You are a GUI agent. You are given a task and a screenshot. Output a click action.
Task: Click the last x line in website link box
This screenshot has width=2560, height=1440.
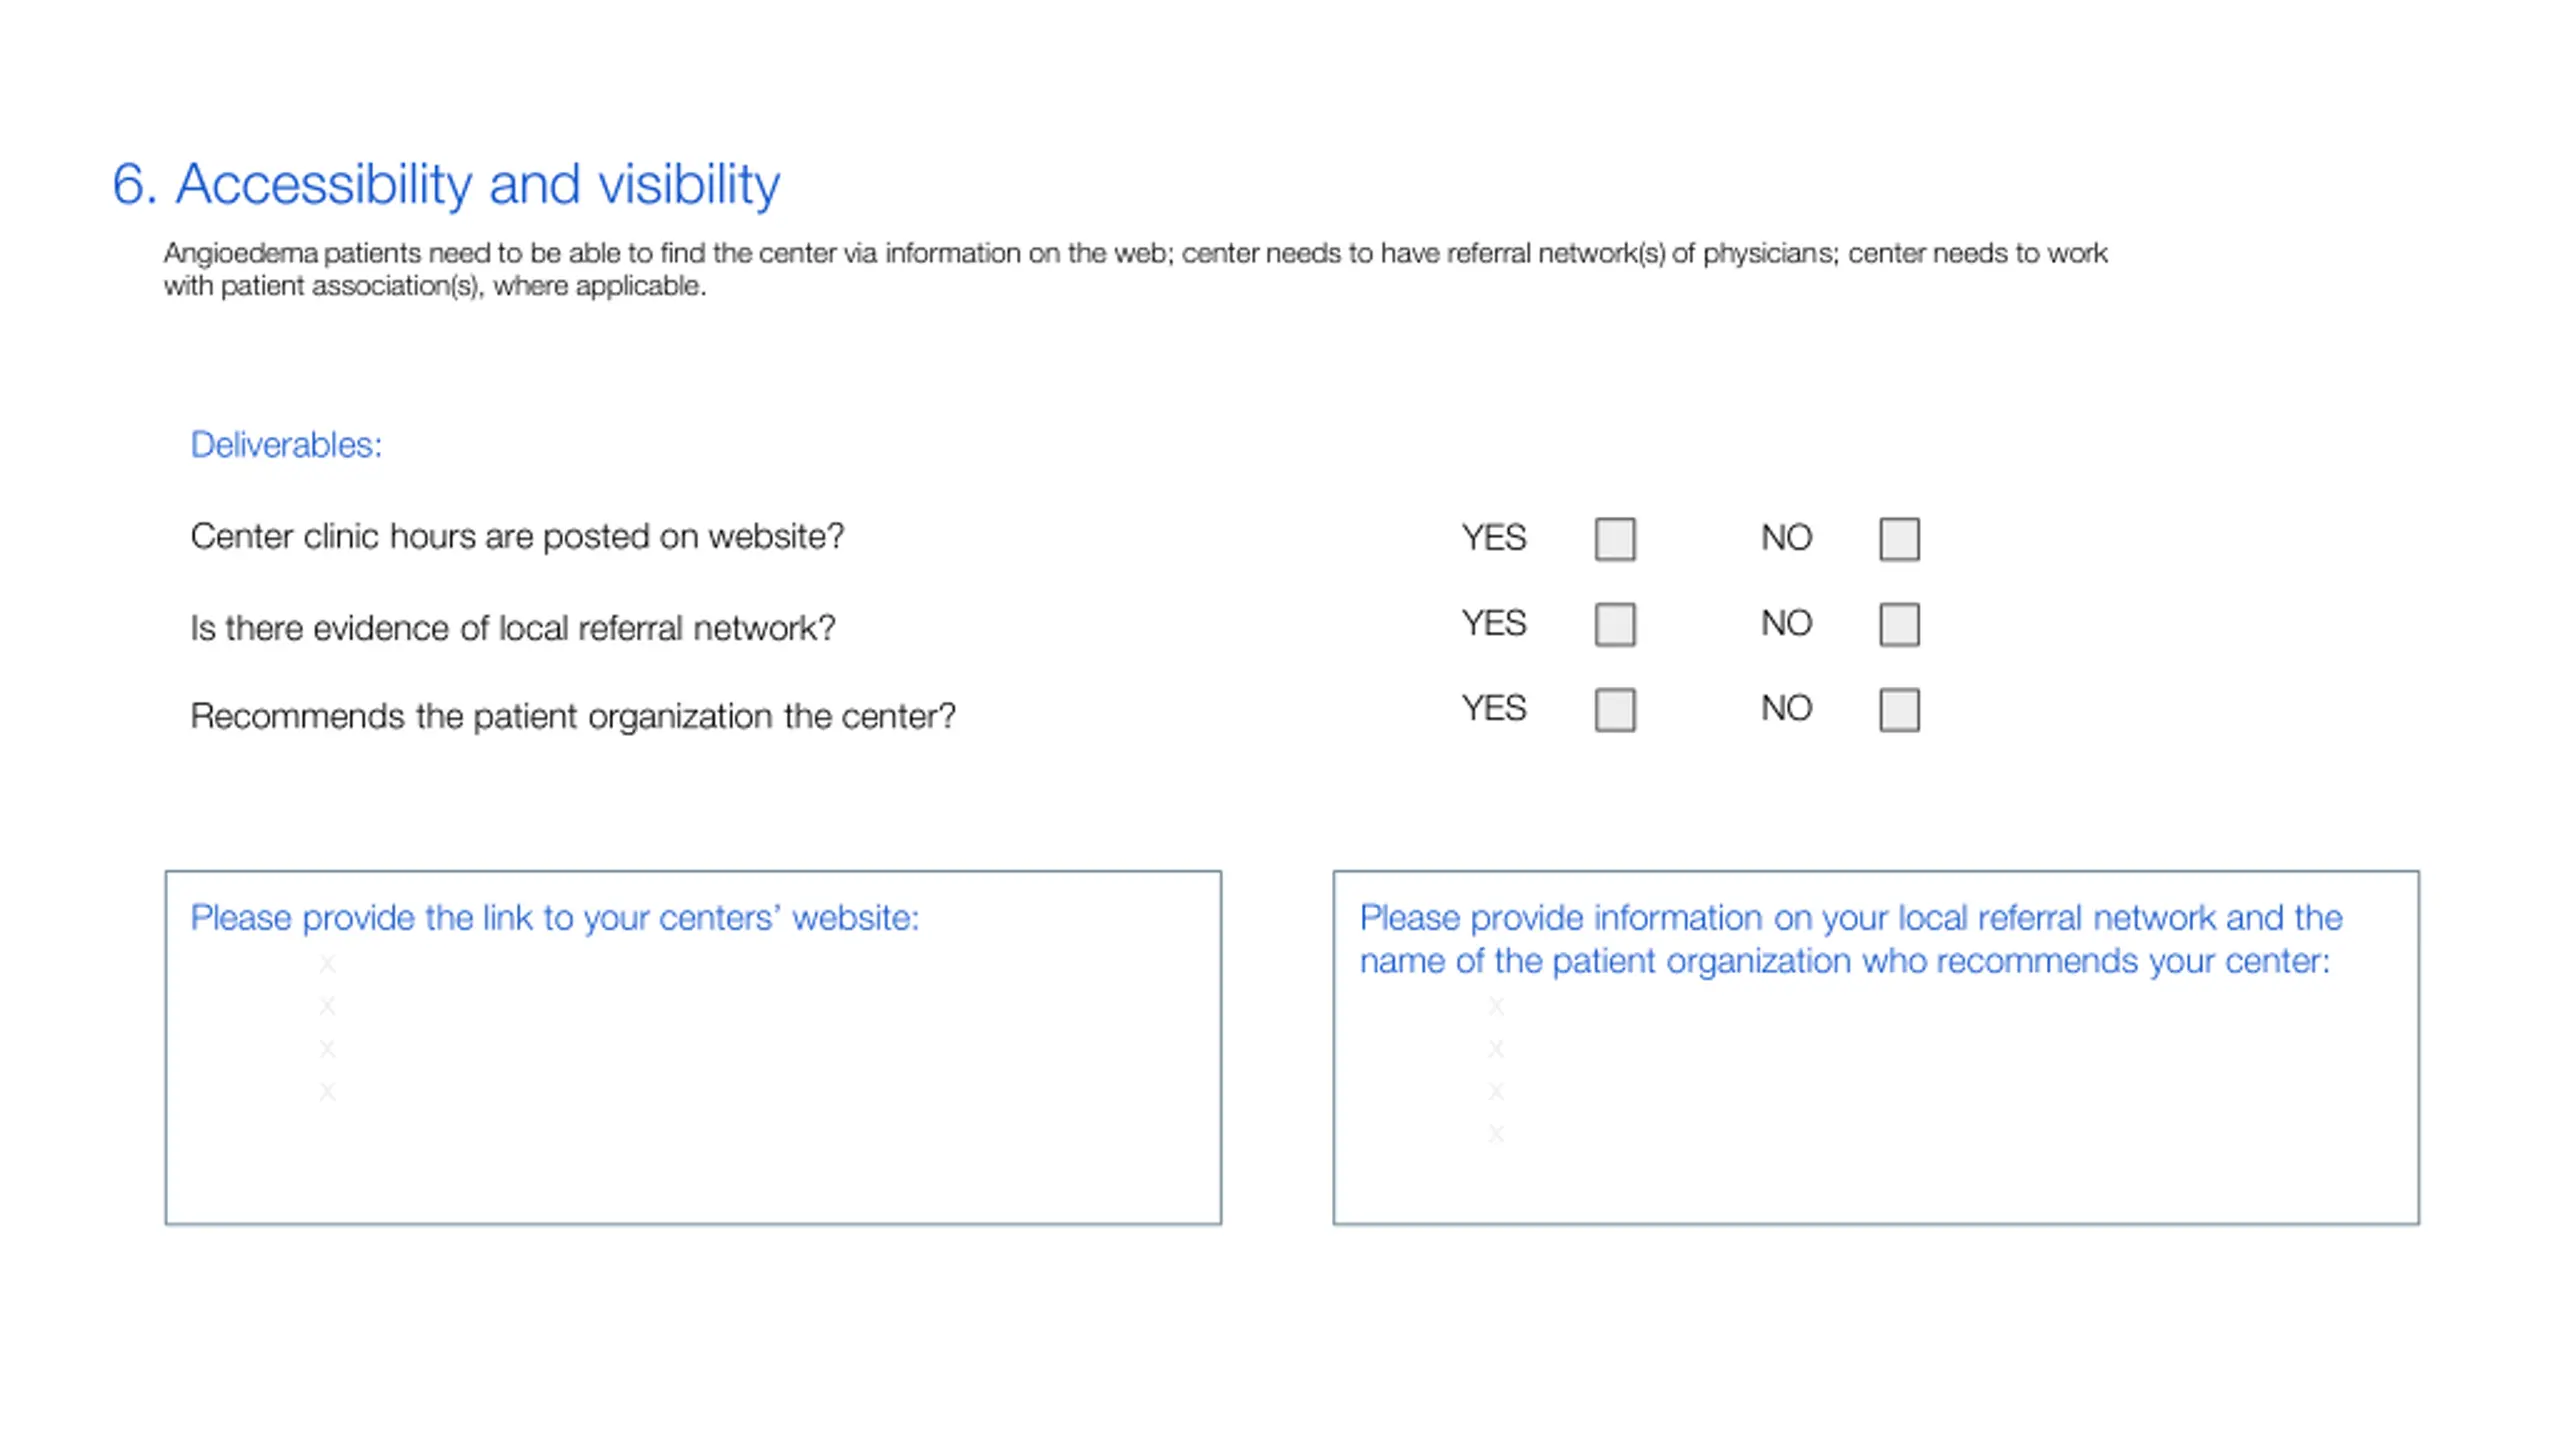click(x=327, y=1092)
